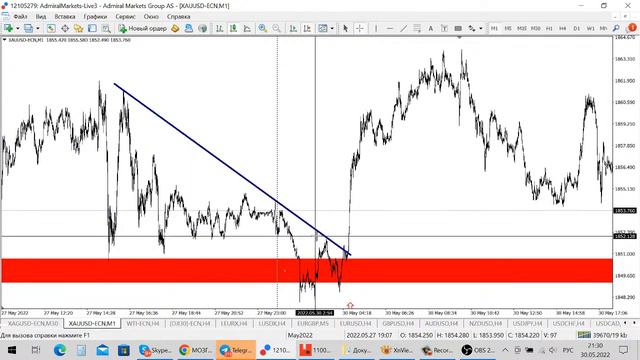Click the chart shift triangle marker
The image size is (640, 360).
(x=459, y=38)
